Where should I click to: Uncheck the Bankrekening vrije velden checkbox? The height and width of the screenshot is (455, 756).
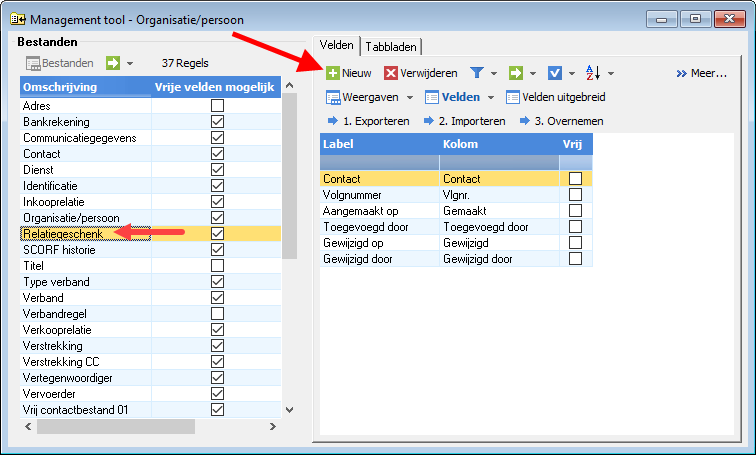[x=217, y=121]
